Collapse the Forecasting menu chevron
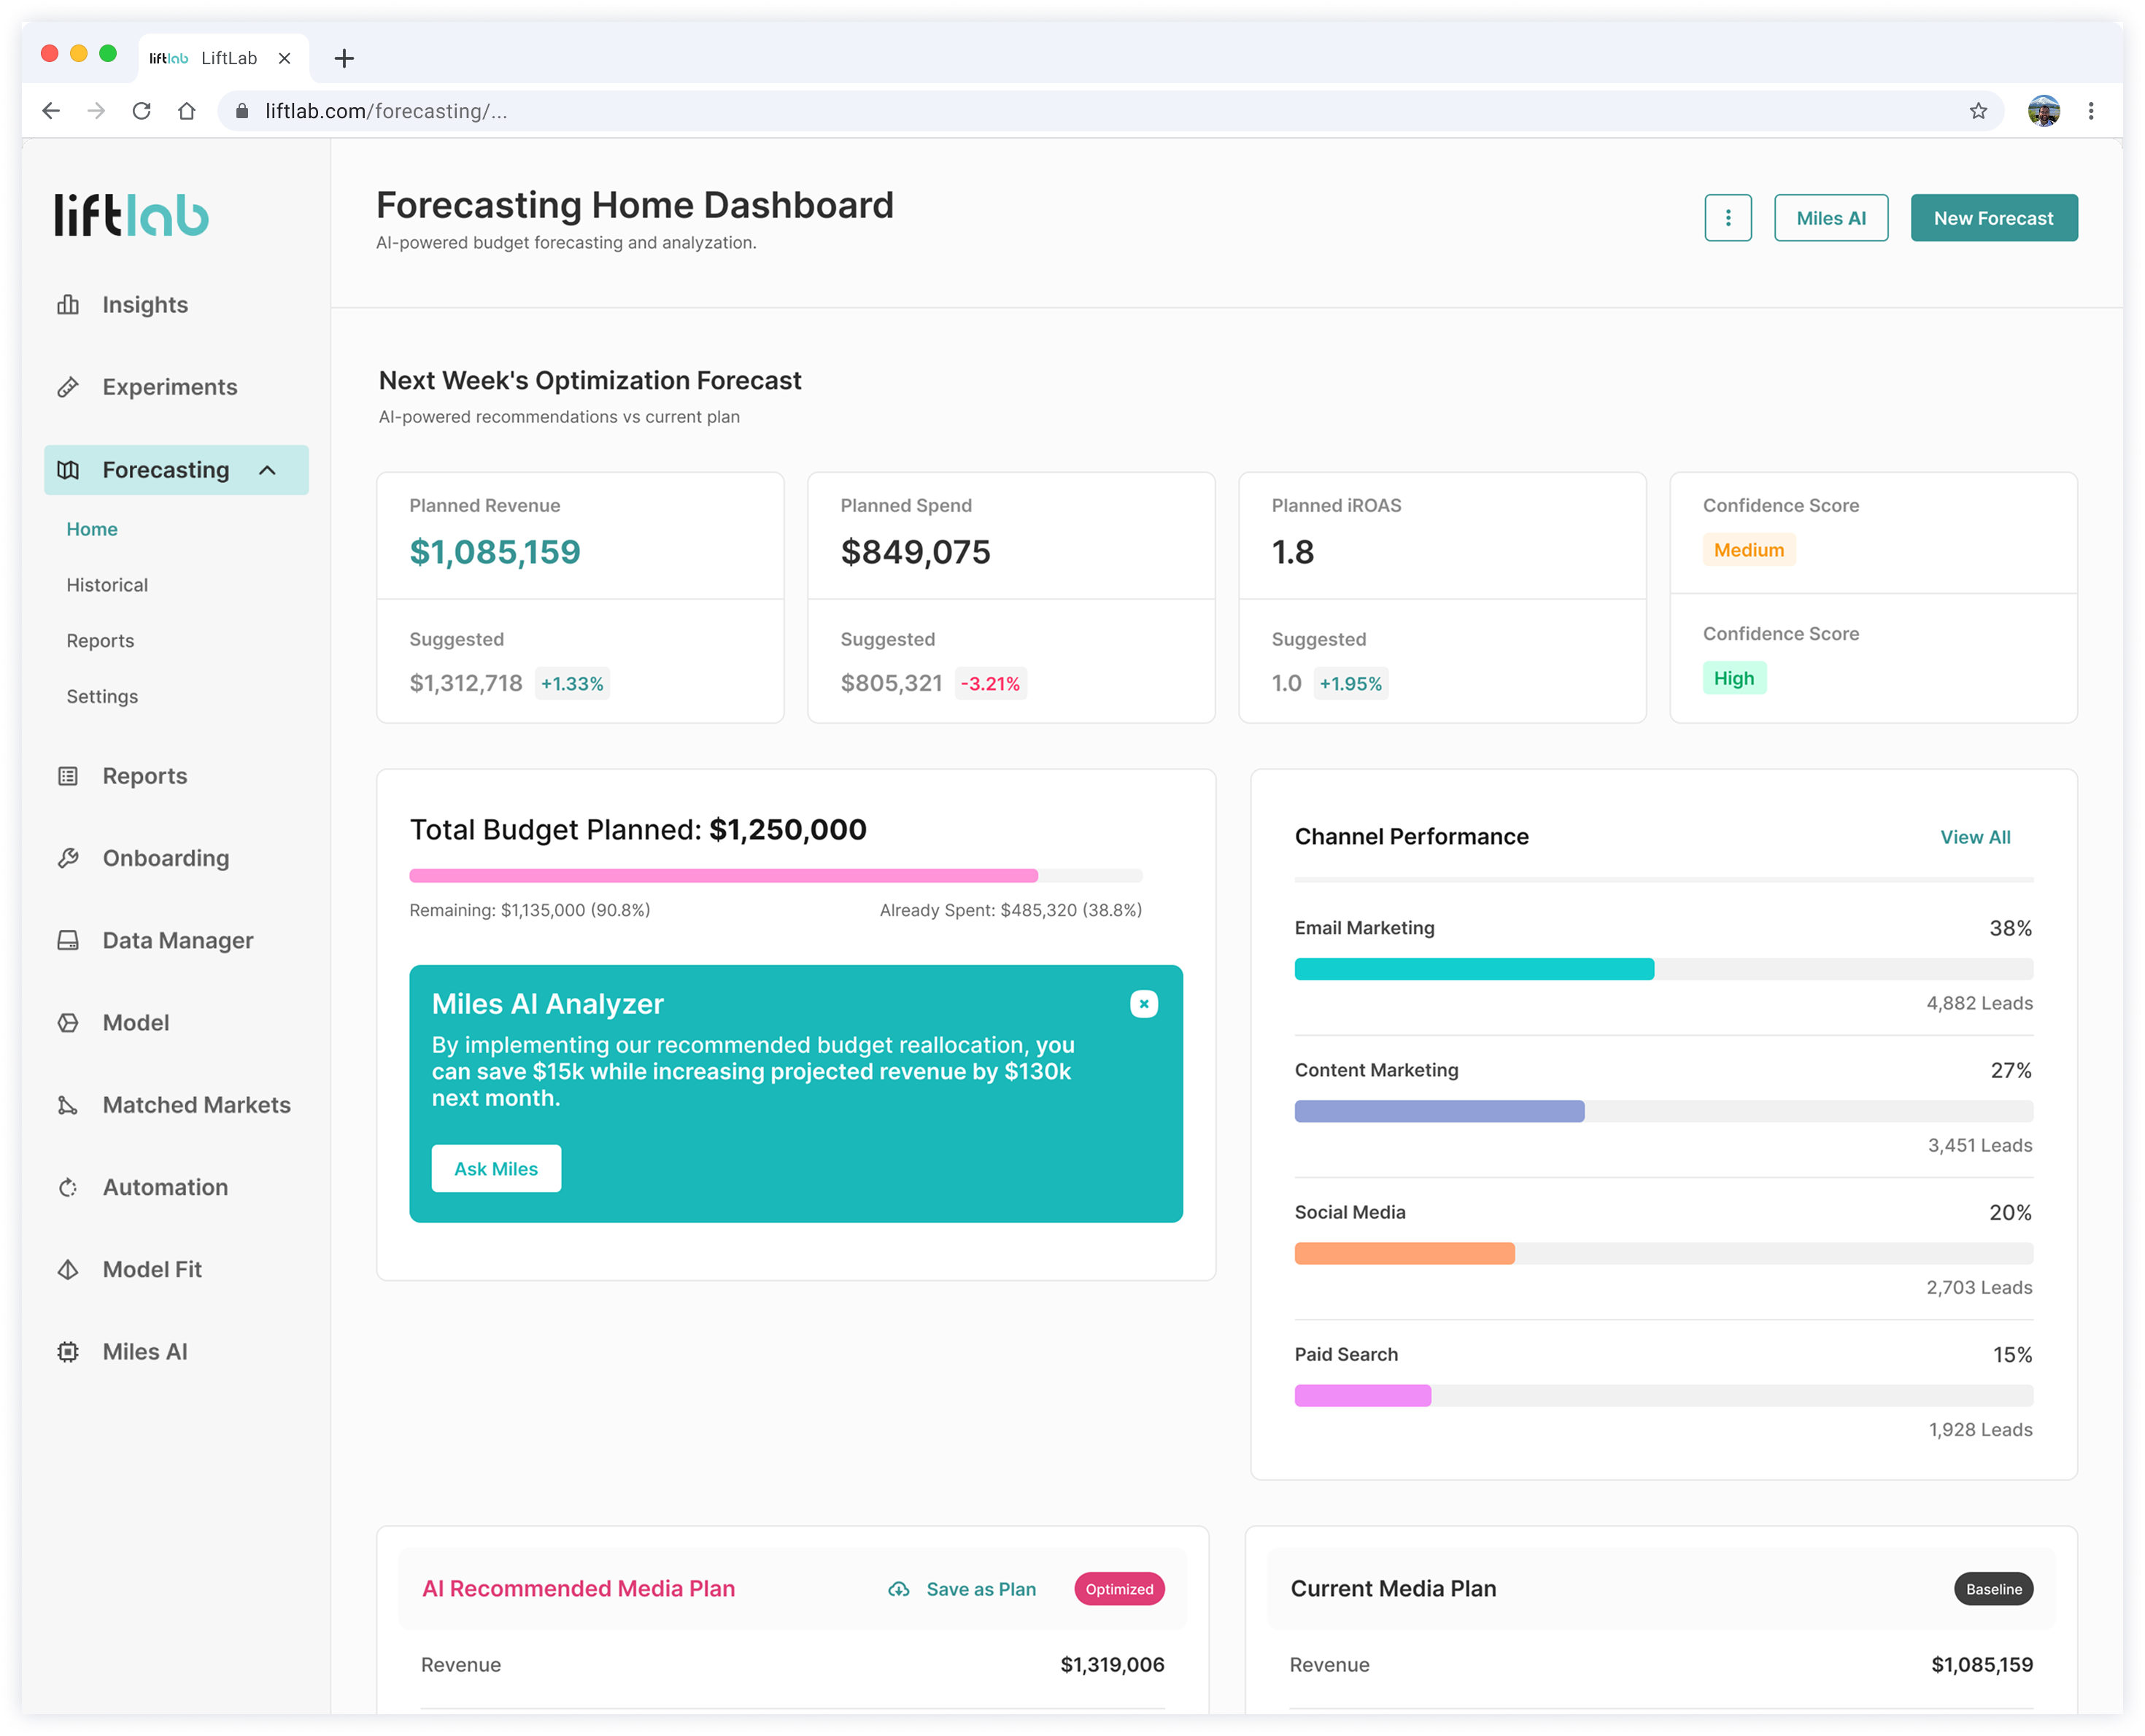The image size is (2145, 1736). pyautogui.click(x=267, y=470)
